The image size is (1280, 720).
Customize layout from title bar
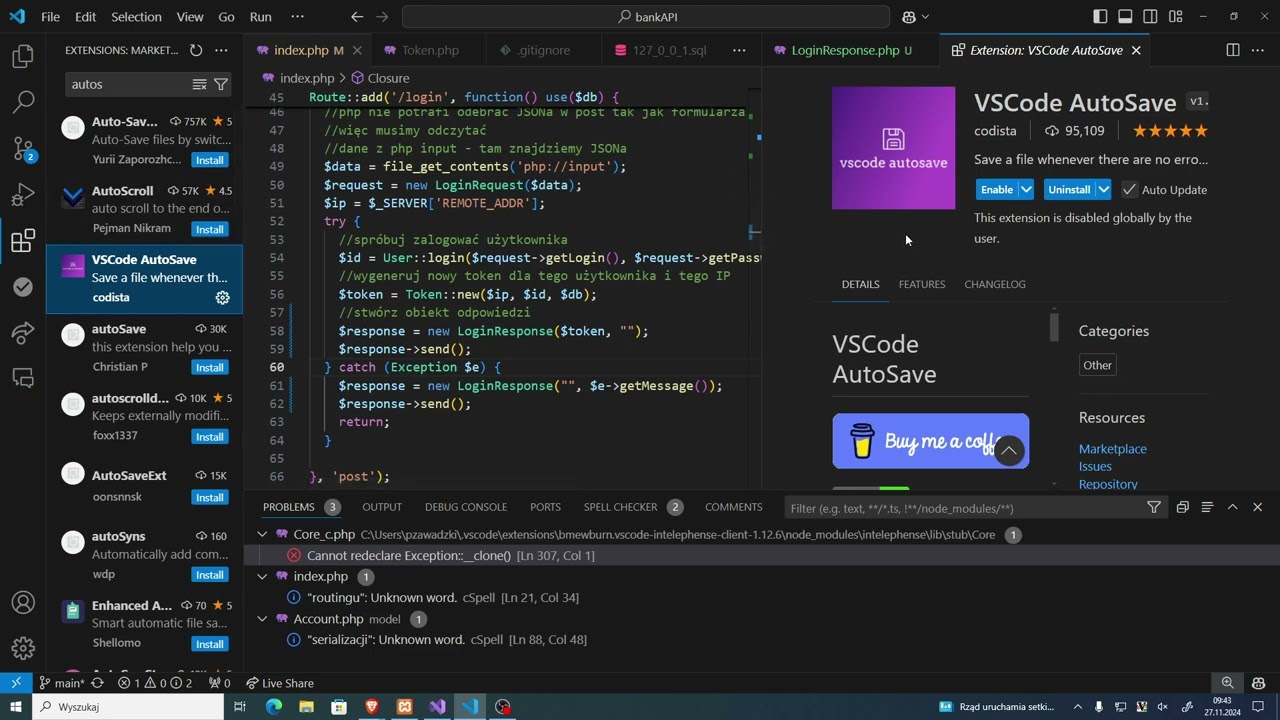pos(1176,17)
